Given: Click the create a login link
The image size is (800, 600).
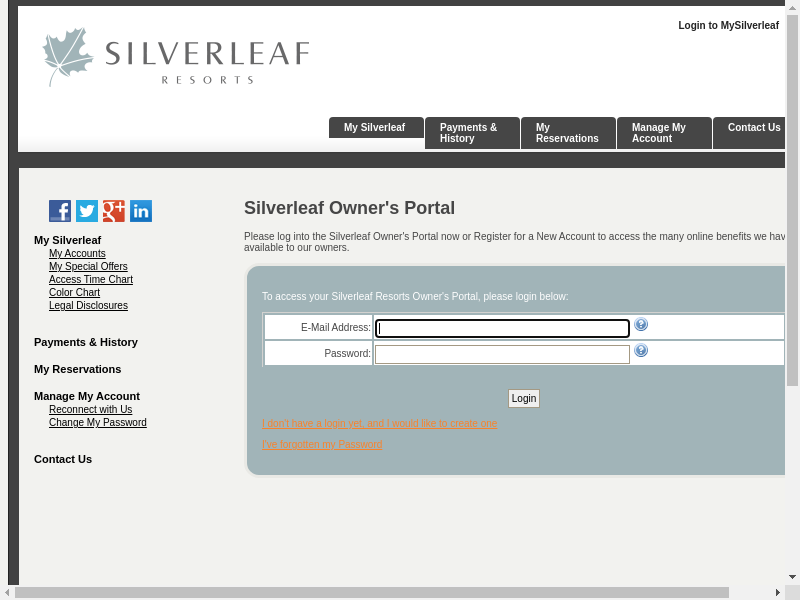Looking at the screenshot, I should tap(379, 424).
